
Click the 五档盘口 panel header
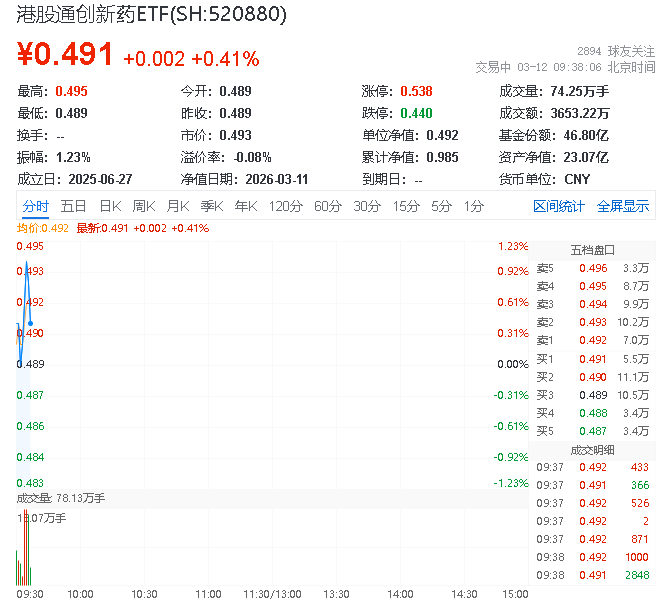592,249
